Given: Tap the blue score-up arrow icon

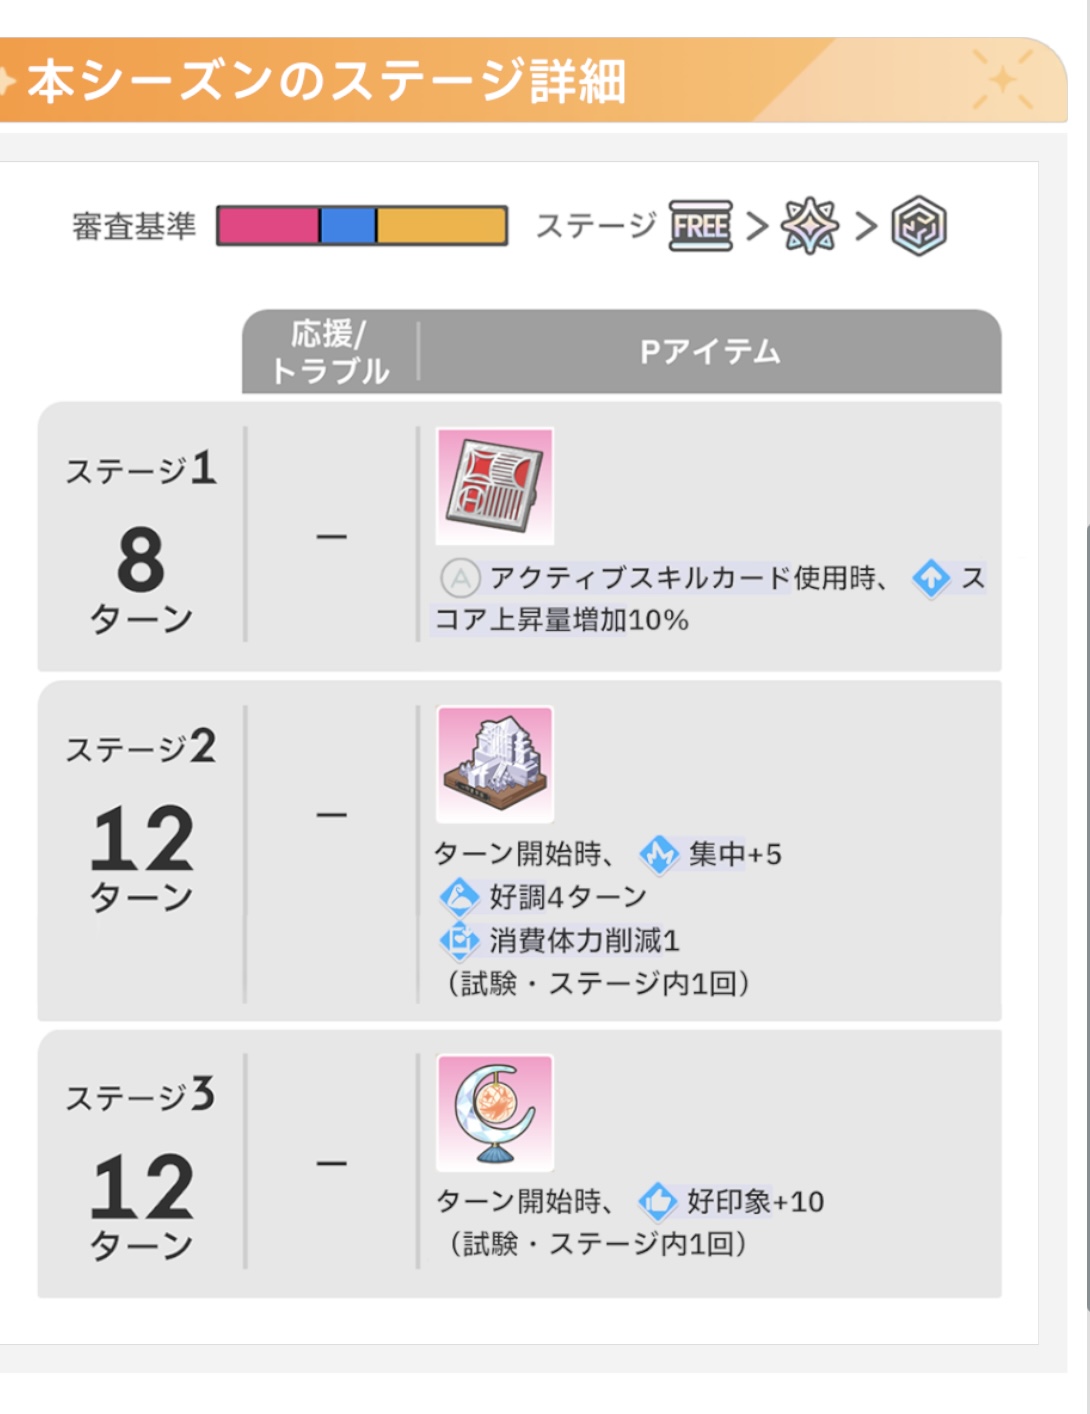Looking at the screenshot, I should 931,578.
